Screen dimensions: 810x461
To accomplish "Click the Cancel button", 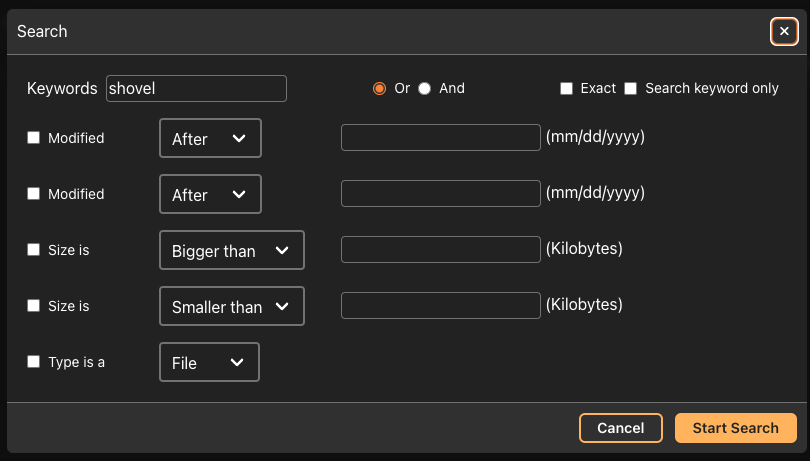I will (x=620, y=428).
